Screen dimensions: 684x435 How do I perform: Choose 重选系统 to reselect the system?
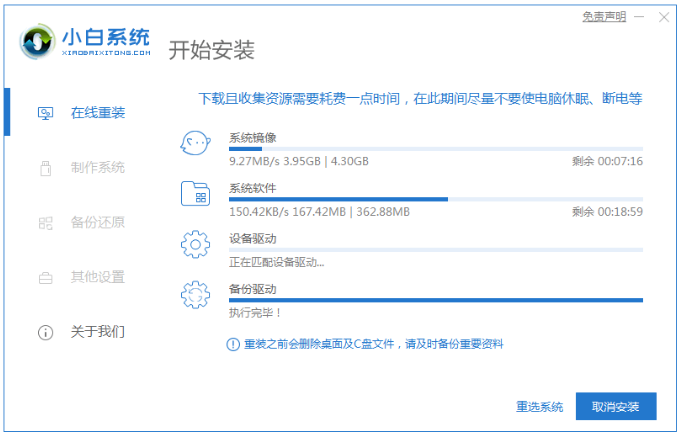click(x=539, y=407)
